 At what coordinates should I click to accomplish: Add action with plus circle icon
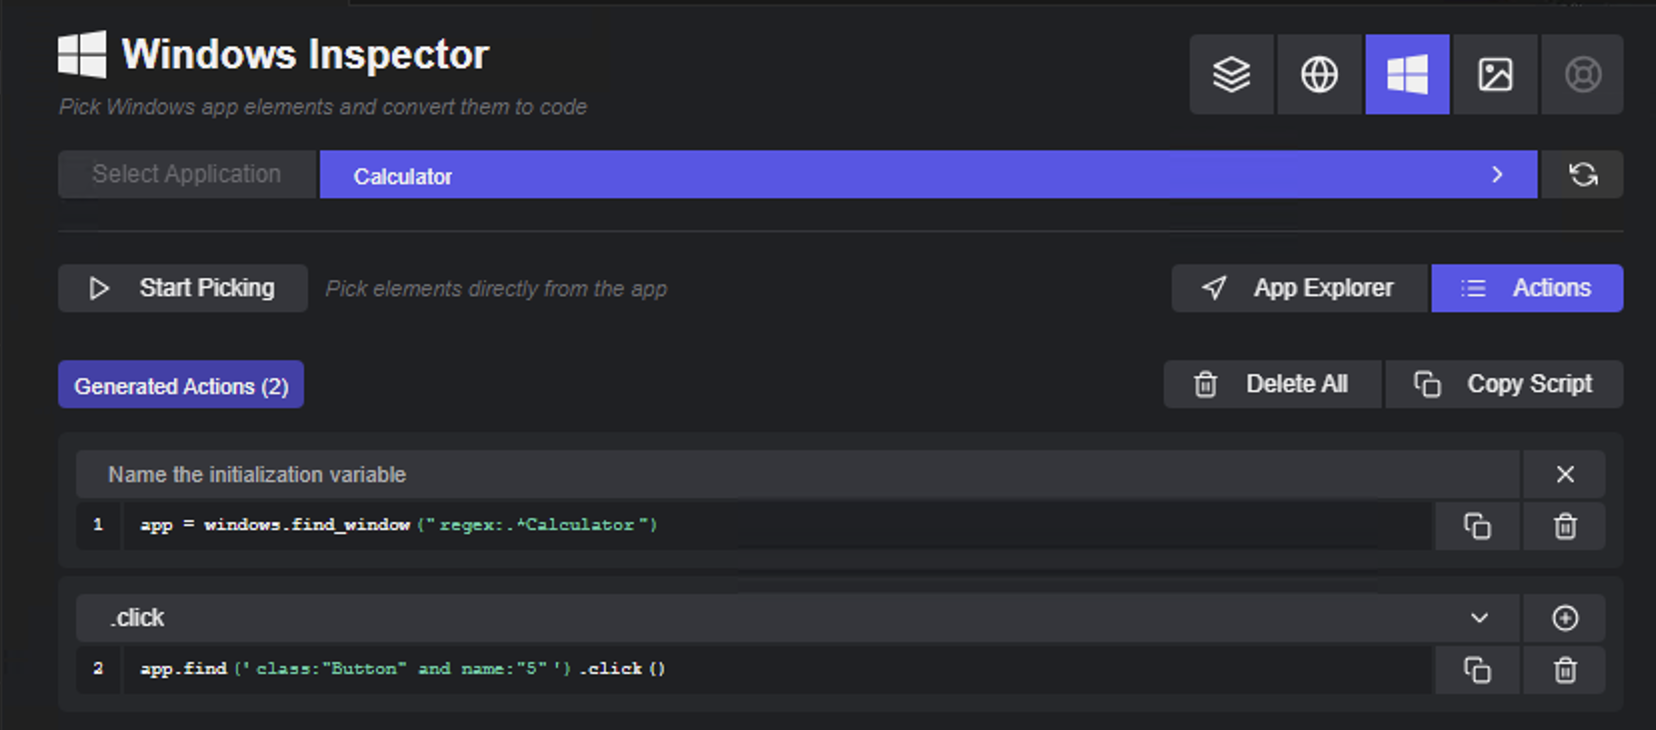1565,618
